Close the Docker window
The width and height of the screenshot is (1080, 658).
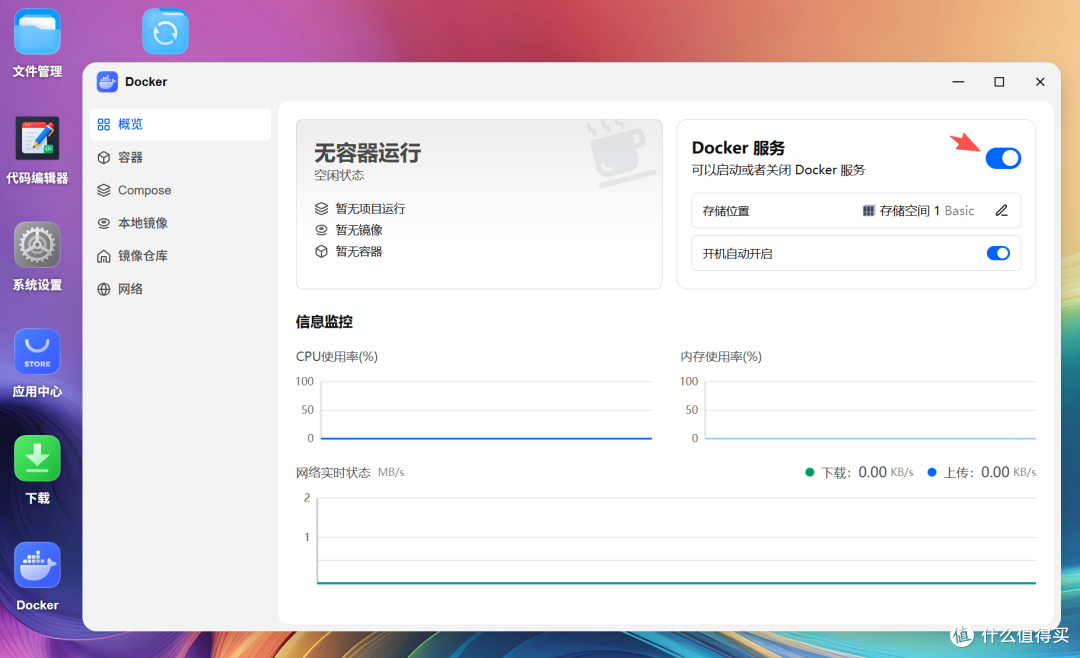pyautogui.click(x=1040, y=81)
